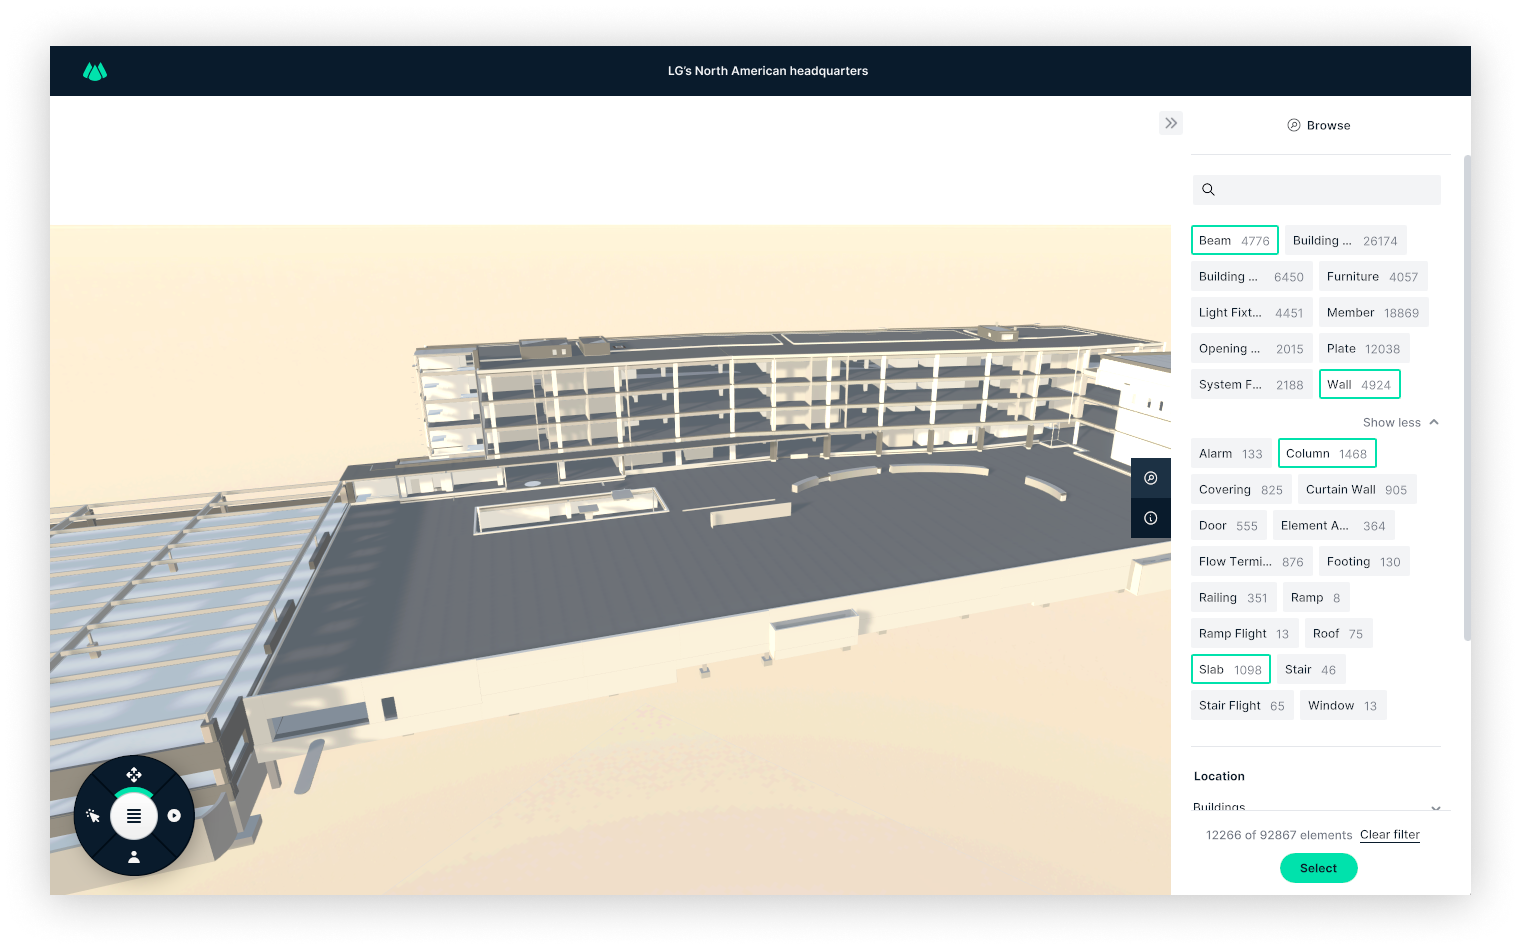The height and width of the screenshot is (949, 1521).
Task: Toggle the Furniture 4057 filter
Action: click(1373, 276)
